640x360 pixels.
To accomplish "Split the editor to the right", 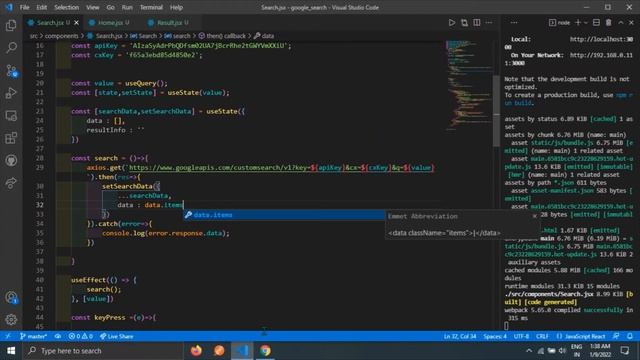I will tap(476, 23).
